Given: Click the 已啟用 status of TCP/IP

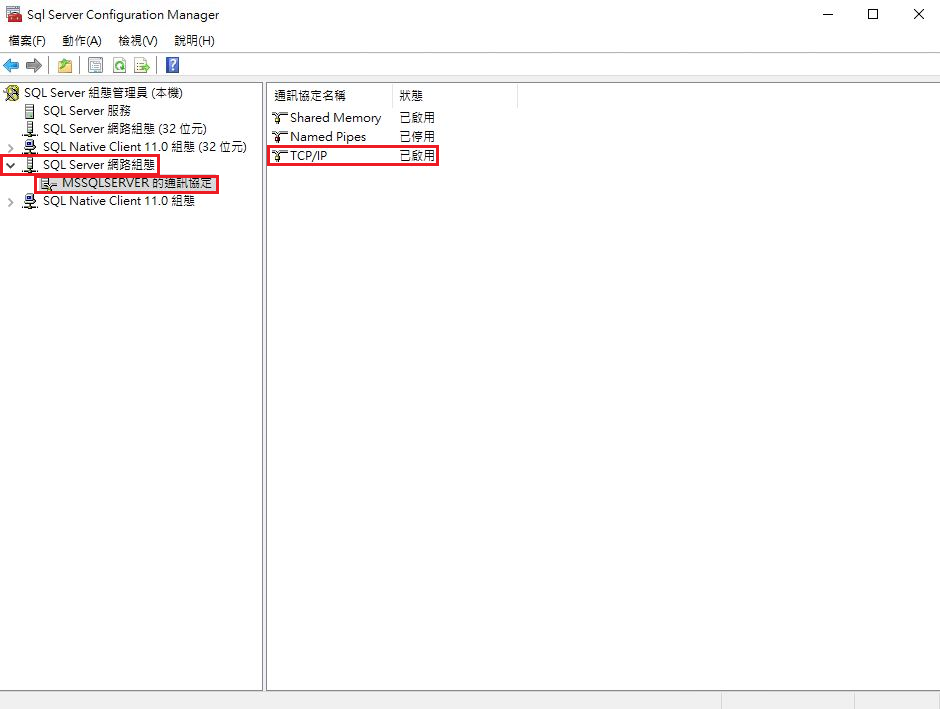Looking at the screenshot, I should point(417,156).
